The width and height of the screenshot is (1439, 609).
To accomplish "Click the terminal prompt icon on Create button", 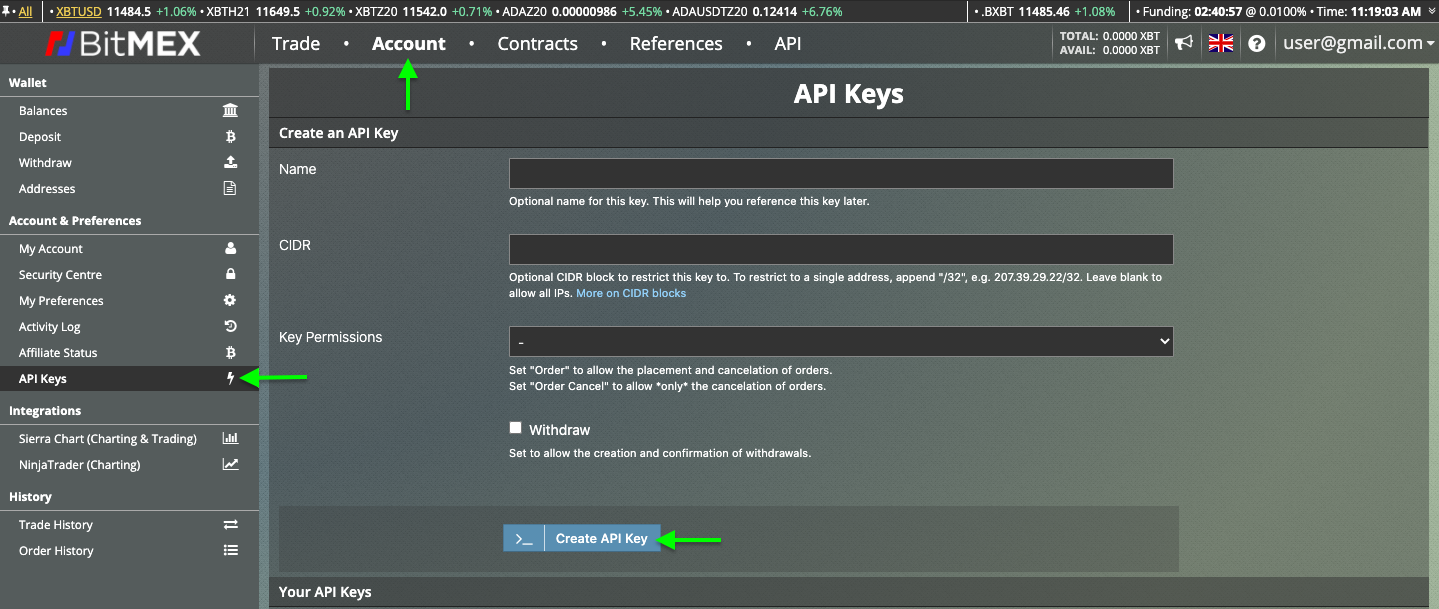I will [x=524, y=538].
